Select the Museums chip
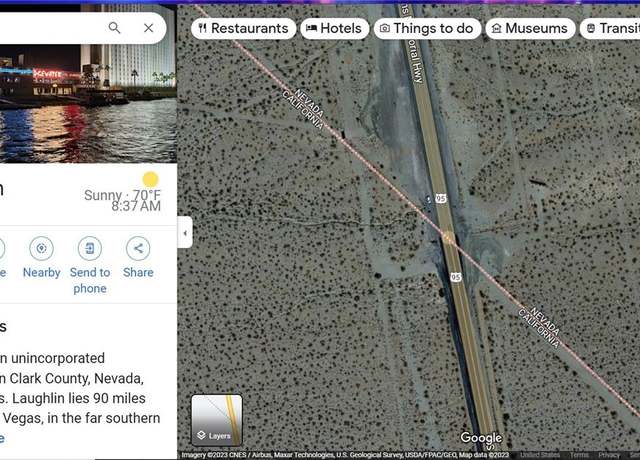640x460 pixels. click(x=530, y=28)
